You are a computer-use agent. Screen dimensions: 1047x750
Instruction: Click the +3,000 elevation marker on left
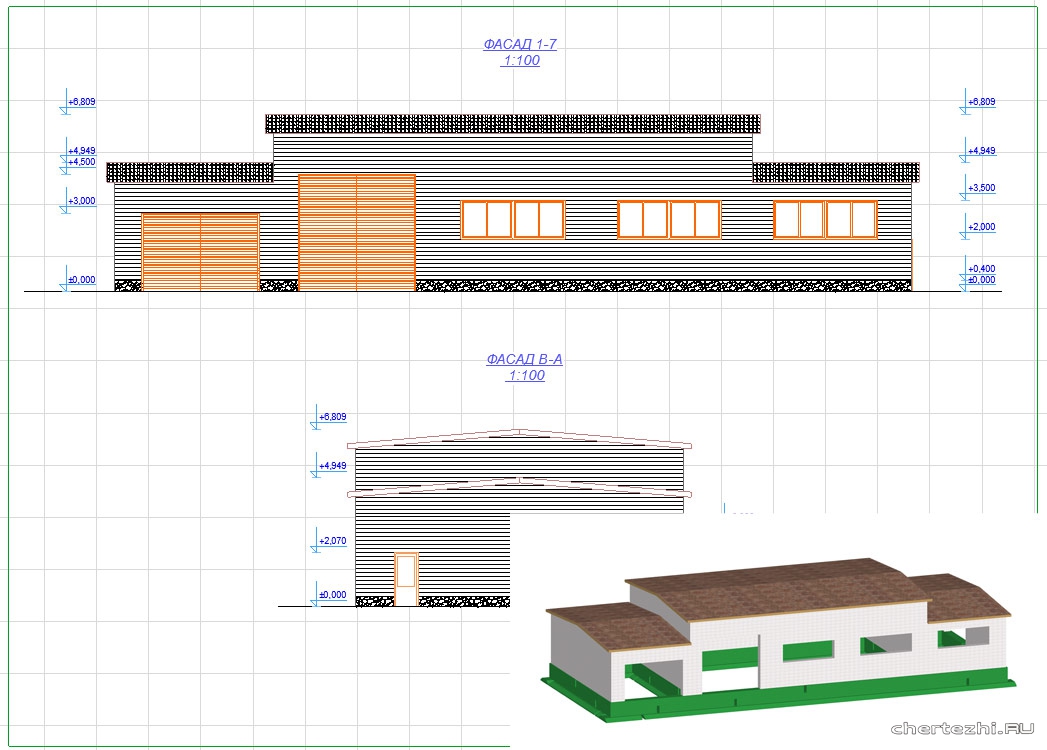click(x=81, y=201)
